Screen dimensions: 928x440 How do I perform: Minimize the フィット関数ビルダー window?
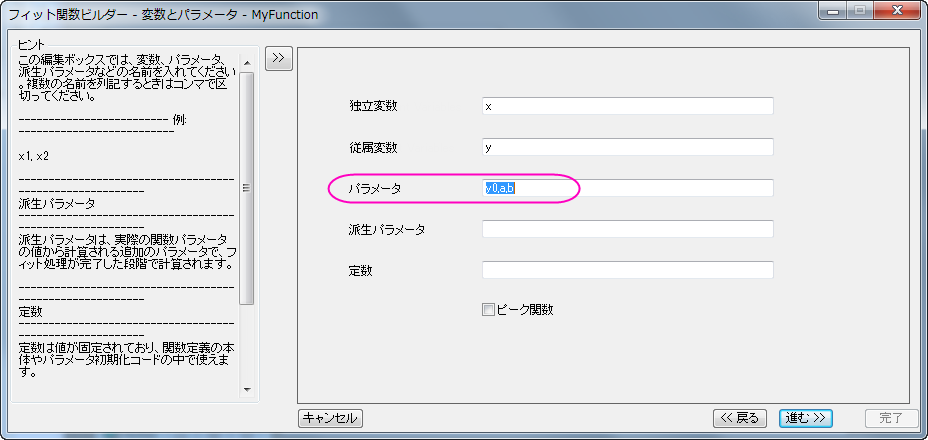pyautogui.click(x=834, y=10)
